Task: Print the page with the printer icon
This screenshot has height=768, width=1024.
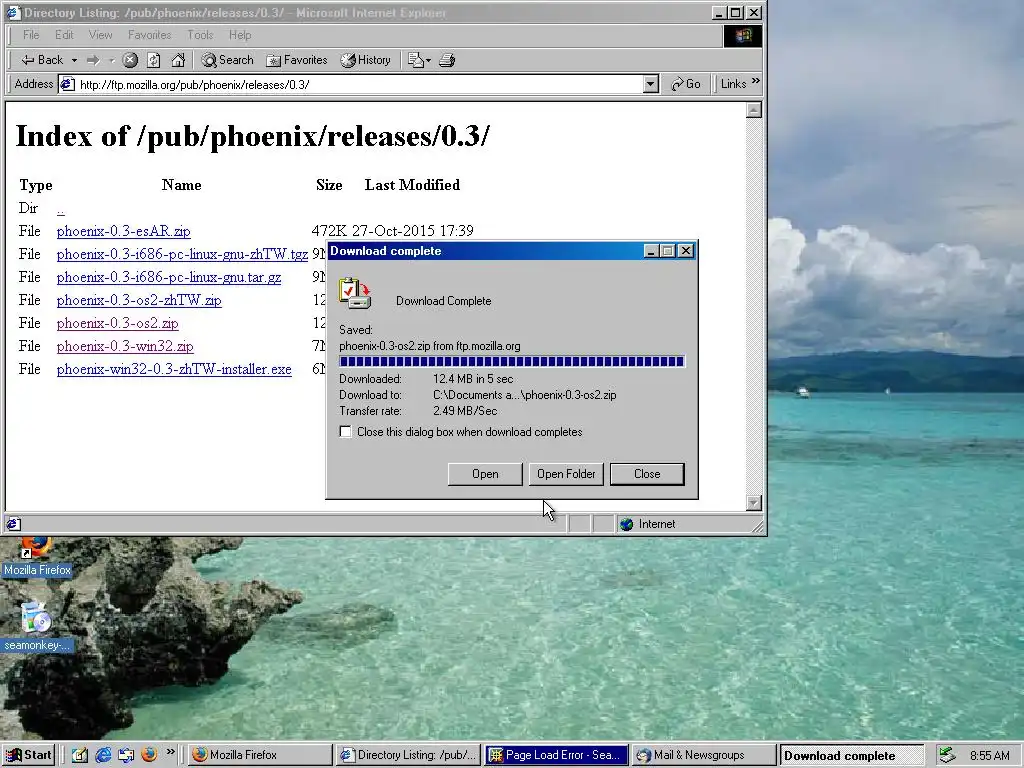Action: point(447,60)
